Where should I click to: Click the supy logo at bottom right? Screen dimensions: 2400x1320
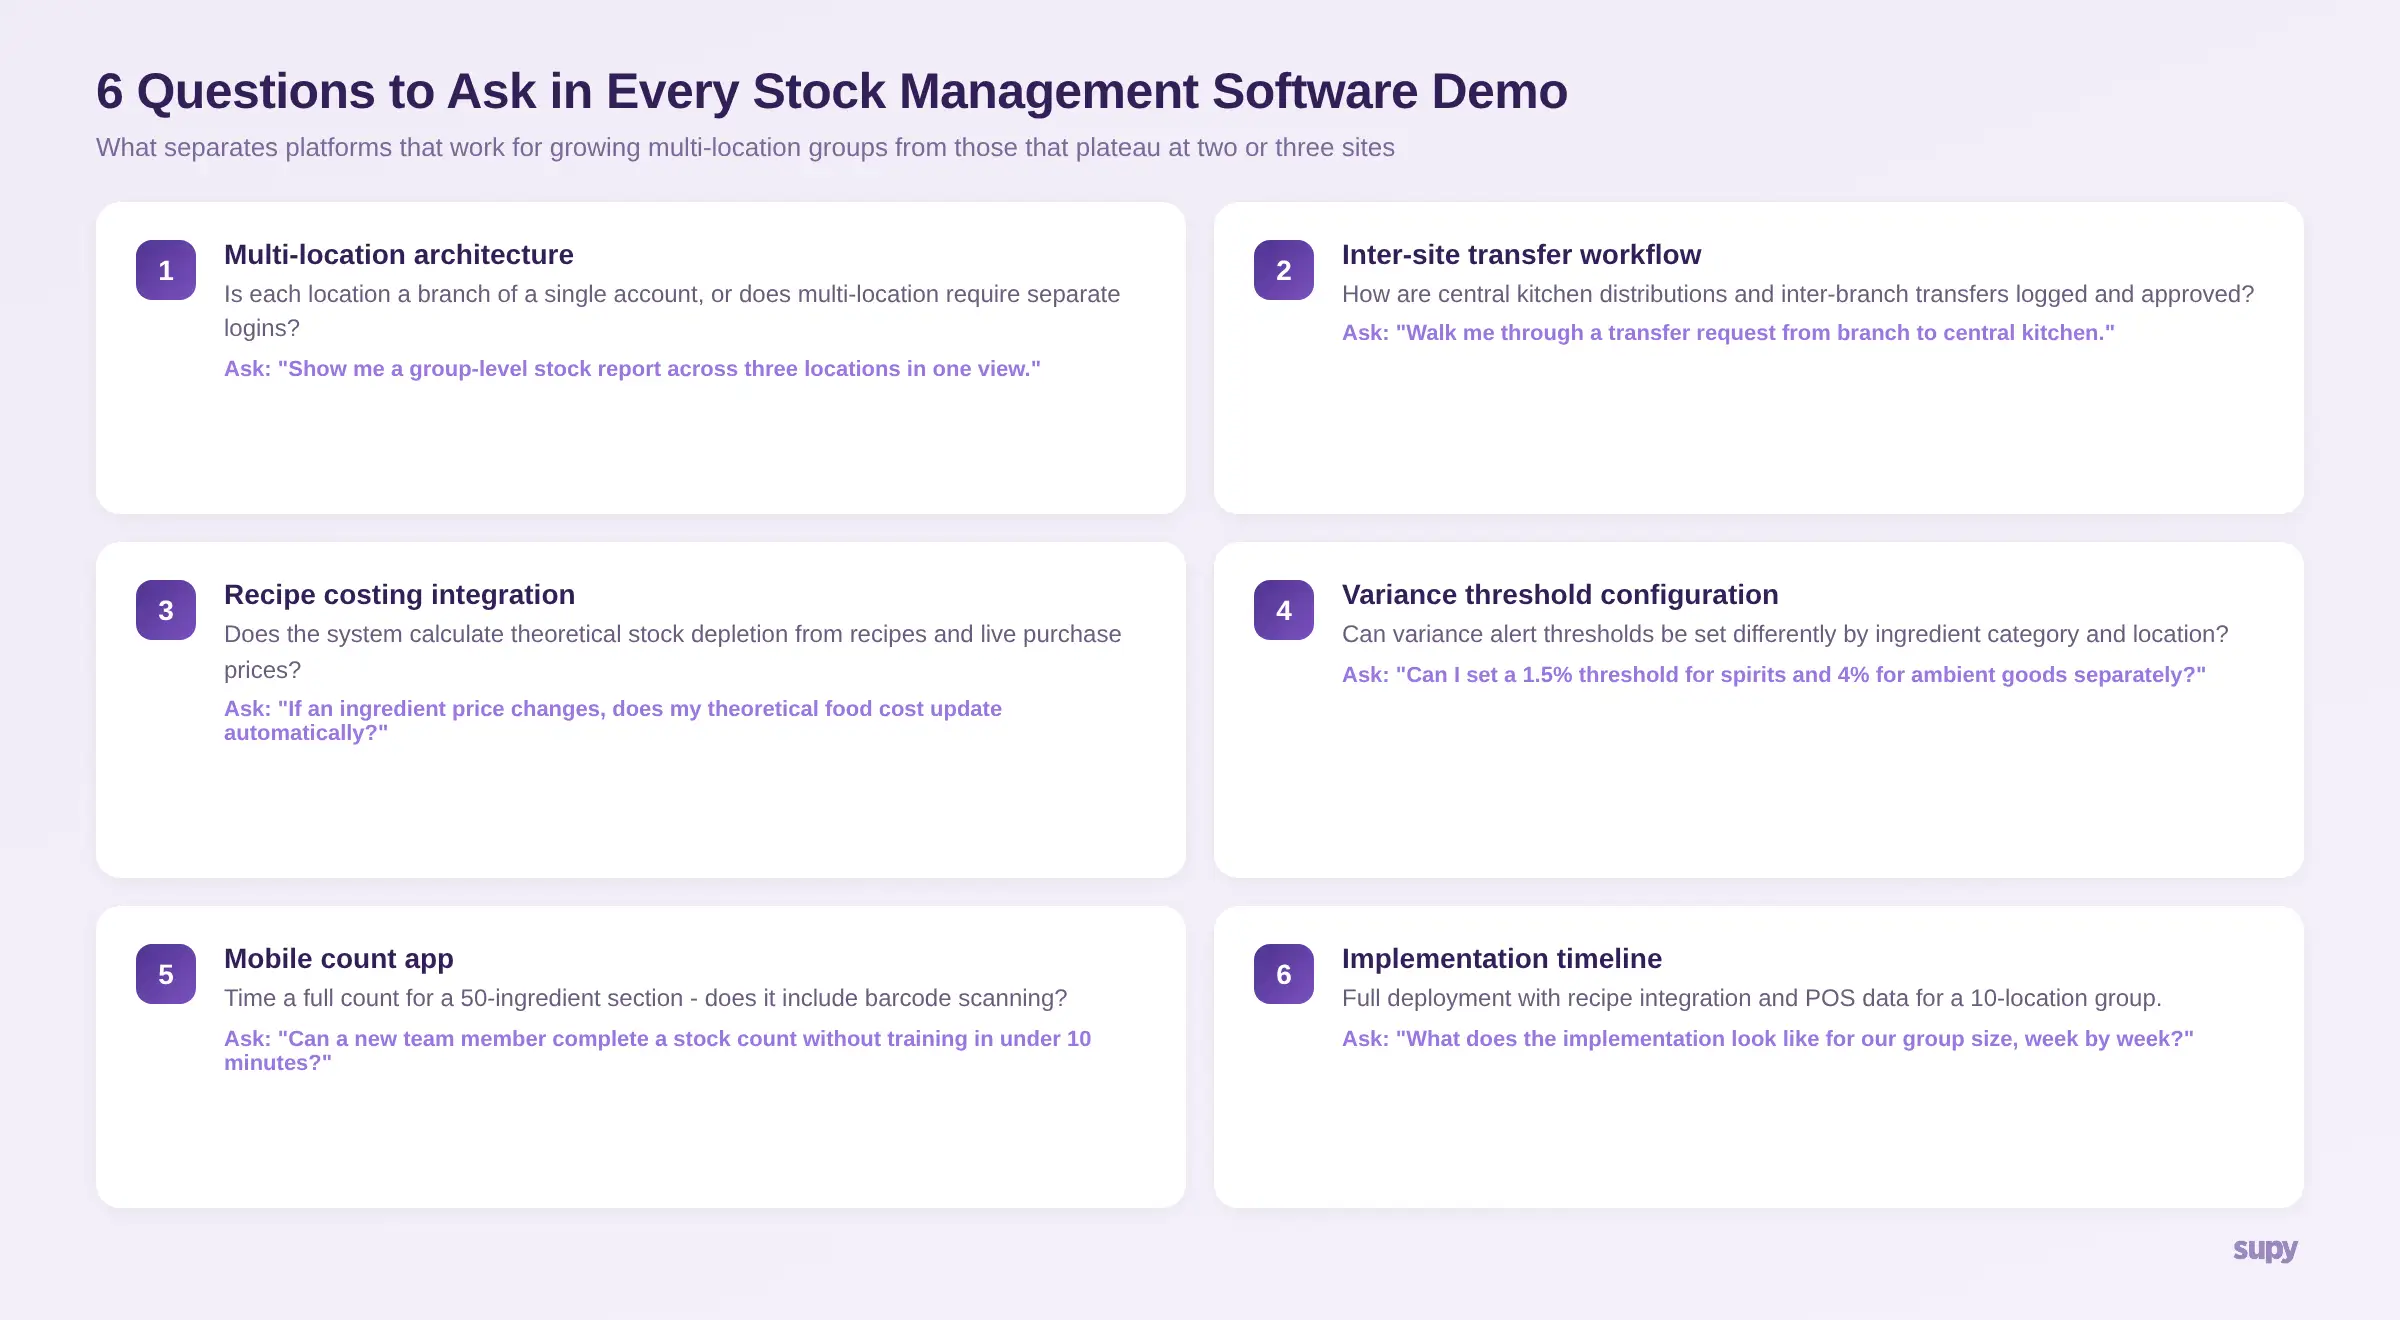2264,1249
